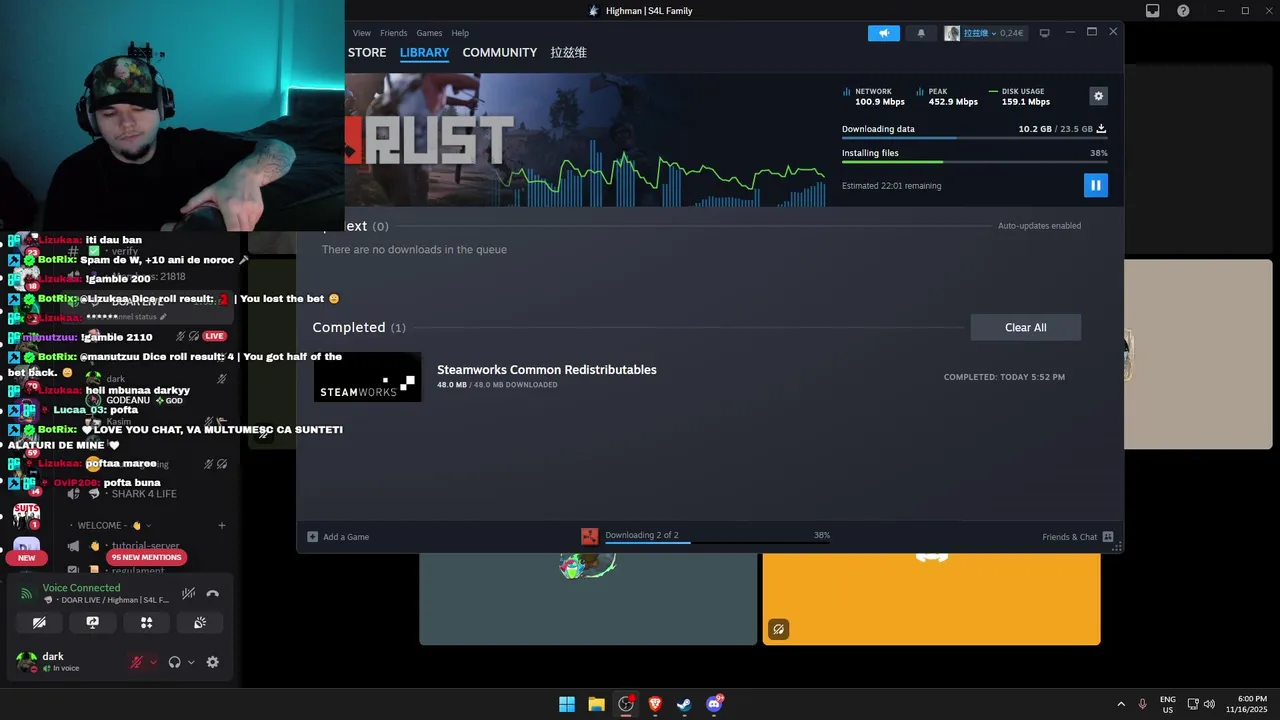Click the orange Discord participant tile
The image size is (1280, 720).
point(931,599)
